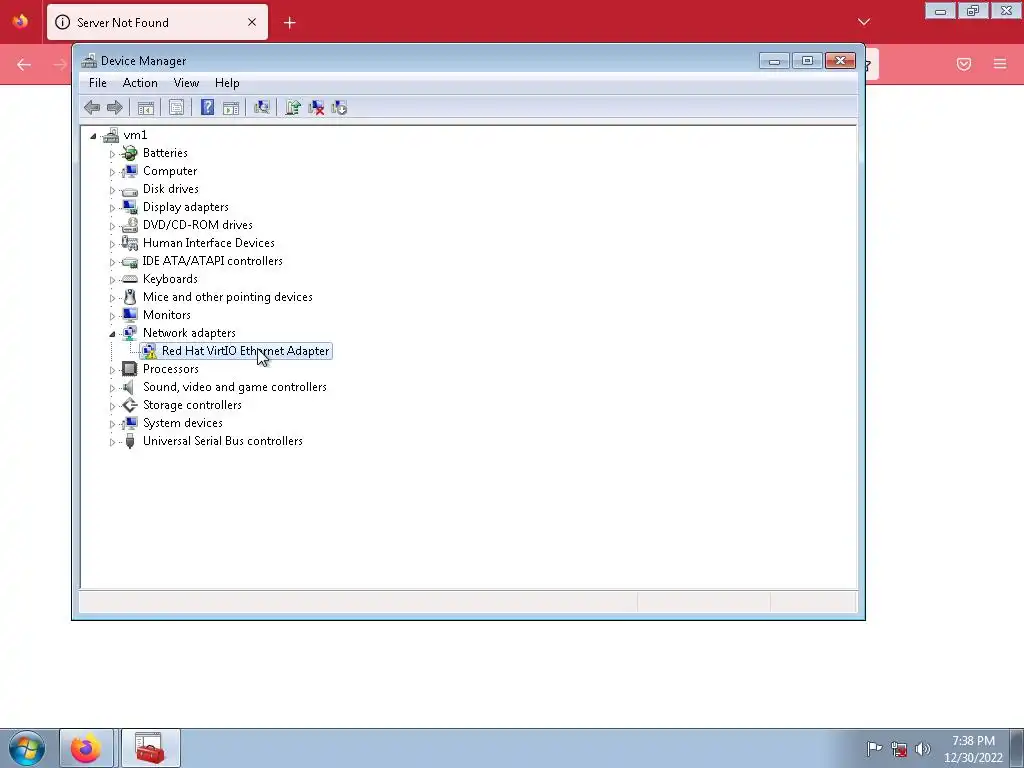
Task: Toggle the Show/Hide Action Pane toolbar icon
Action: (231, 108)
